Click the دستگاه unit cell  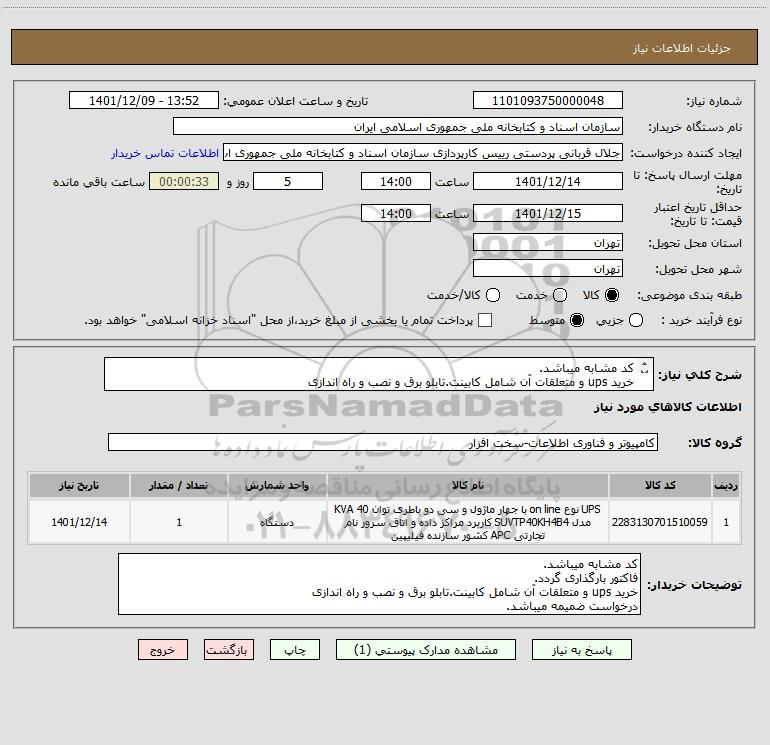pyautogui.click(x=277, y=522)
